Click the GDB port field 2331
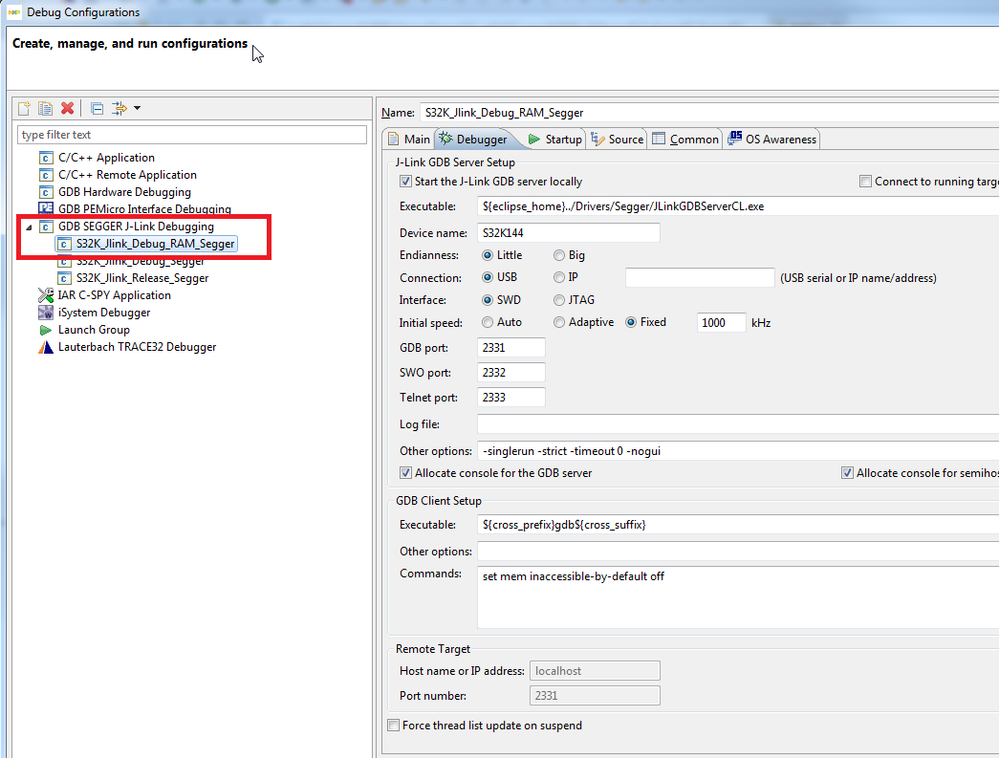 coord(511,347)
